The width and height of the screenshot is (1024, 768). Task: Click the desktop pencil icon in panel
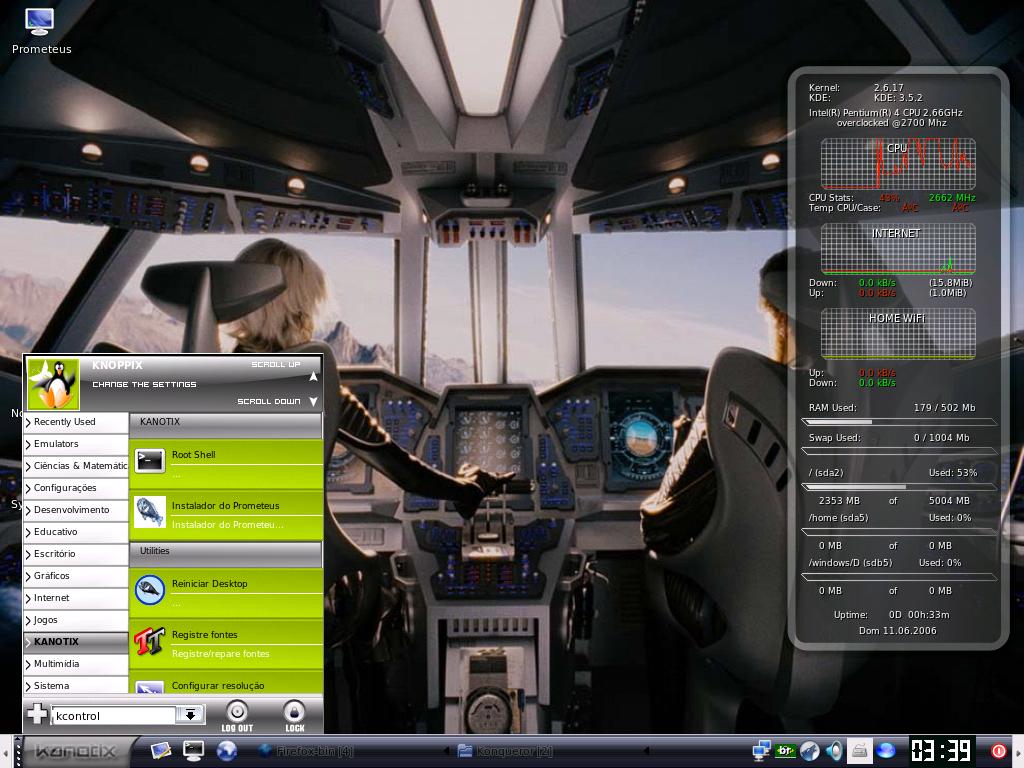160,751
